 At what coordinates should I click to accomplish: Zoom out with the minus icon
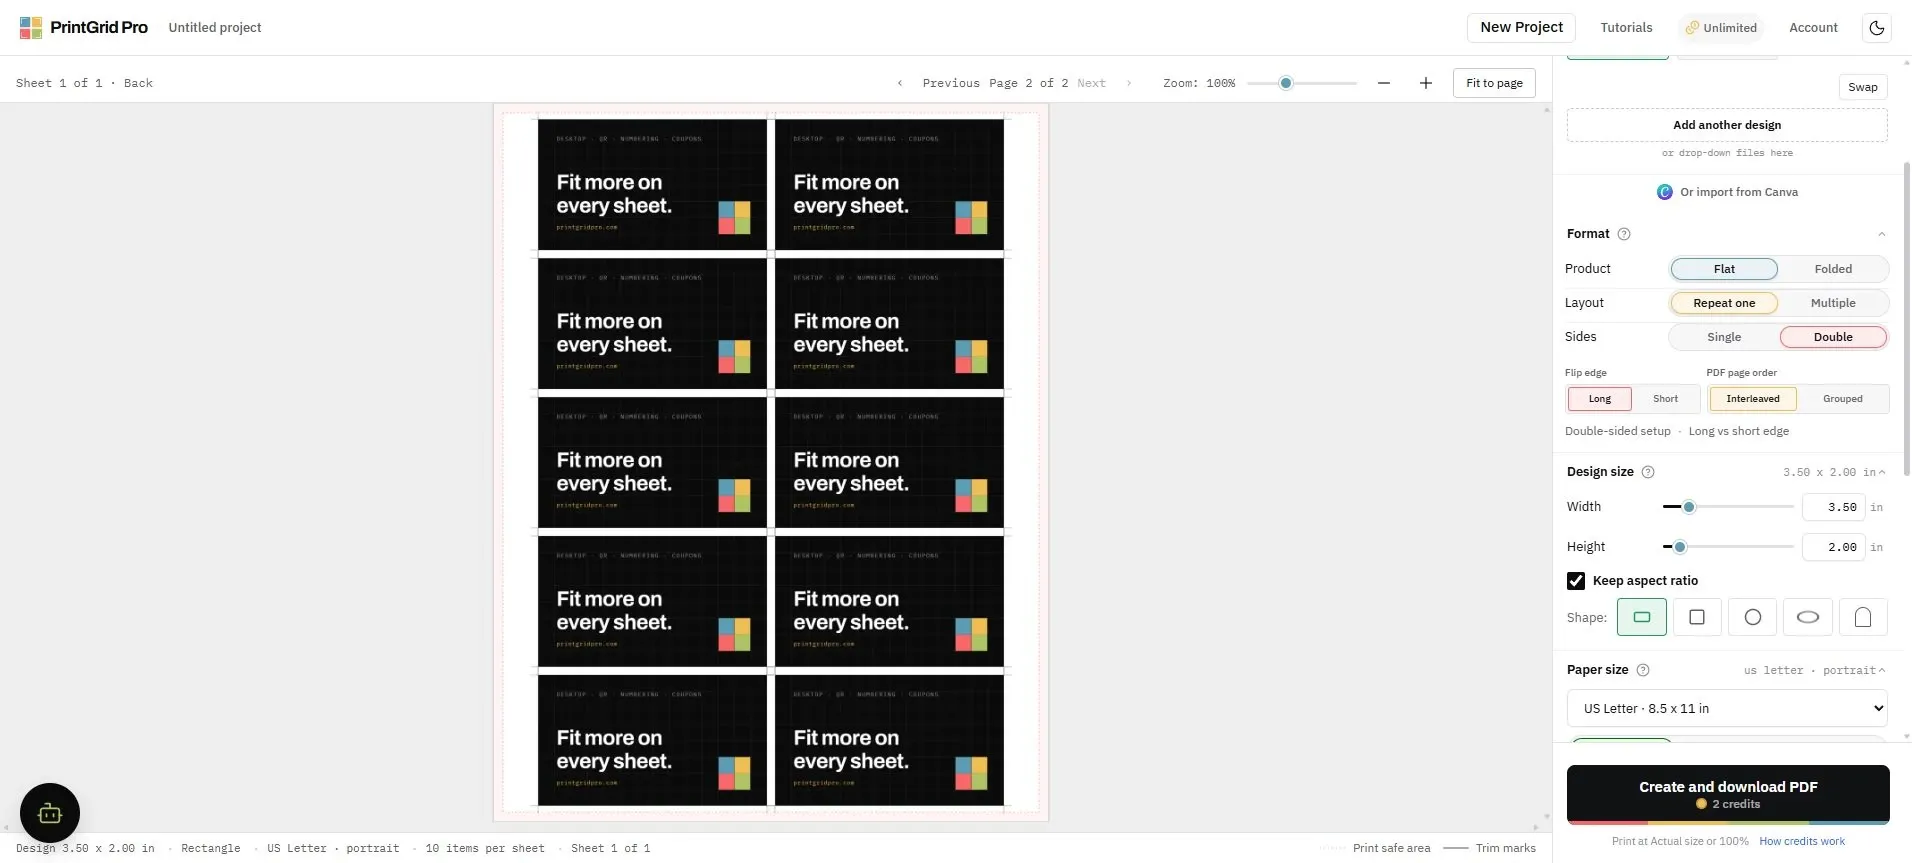tap(1384, 83)
